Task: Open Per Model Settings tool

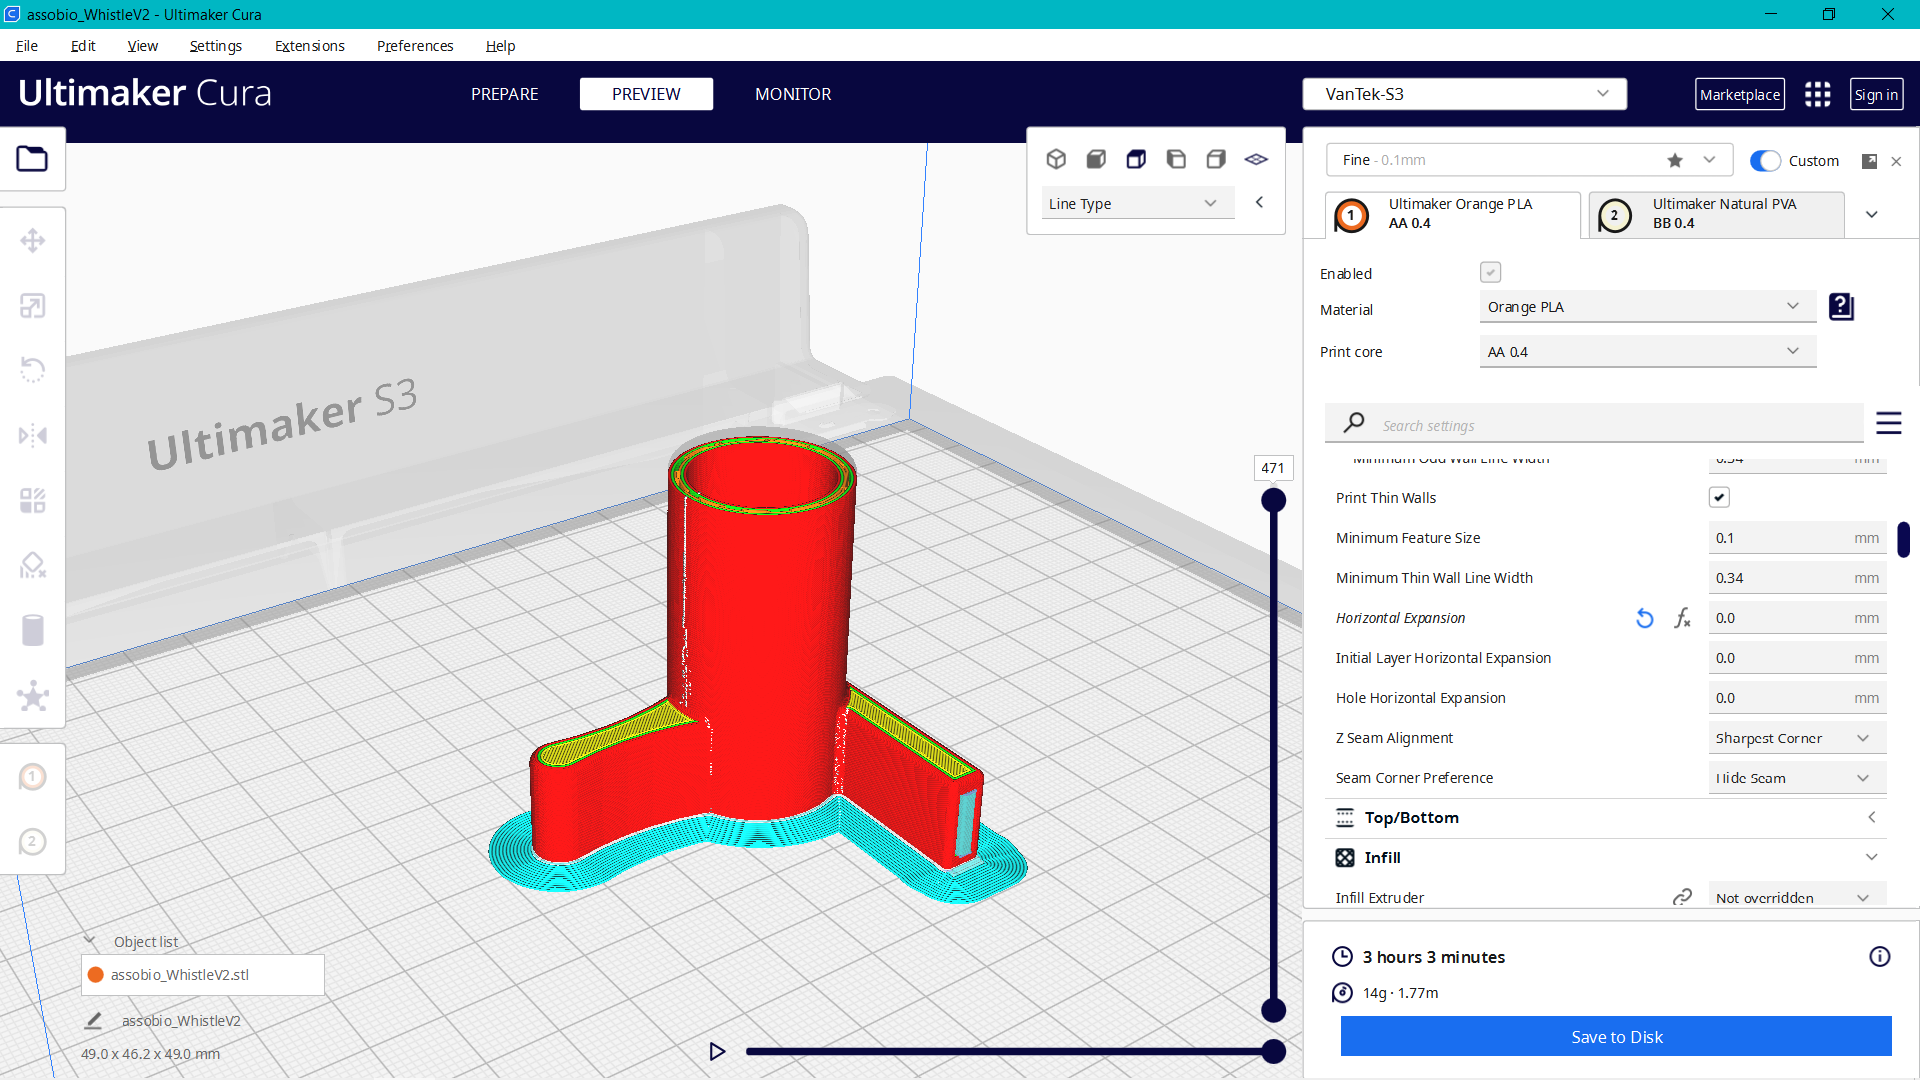Action: [x=33, y=500]
